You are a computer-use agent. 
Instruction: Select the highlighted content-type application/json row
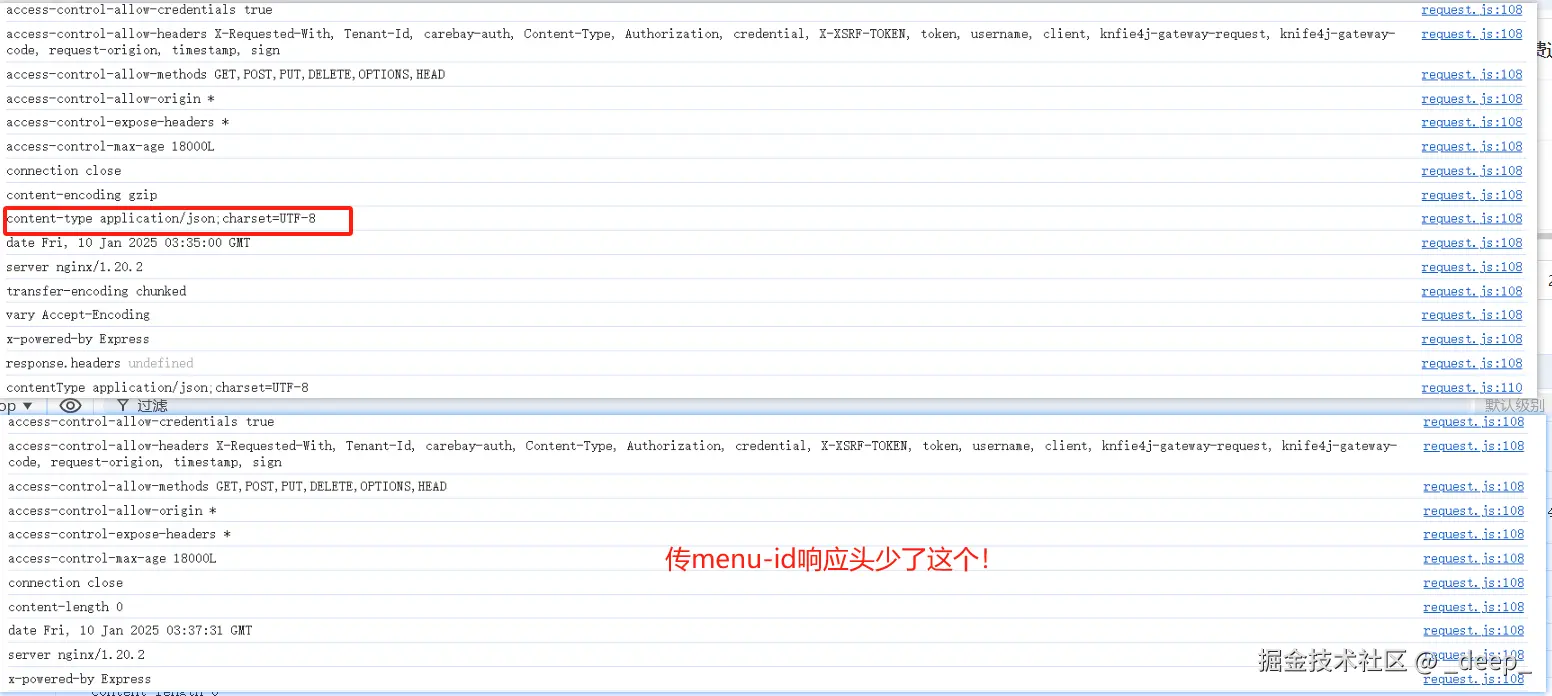click(176, 219)
